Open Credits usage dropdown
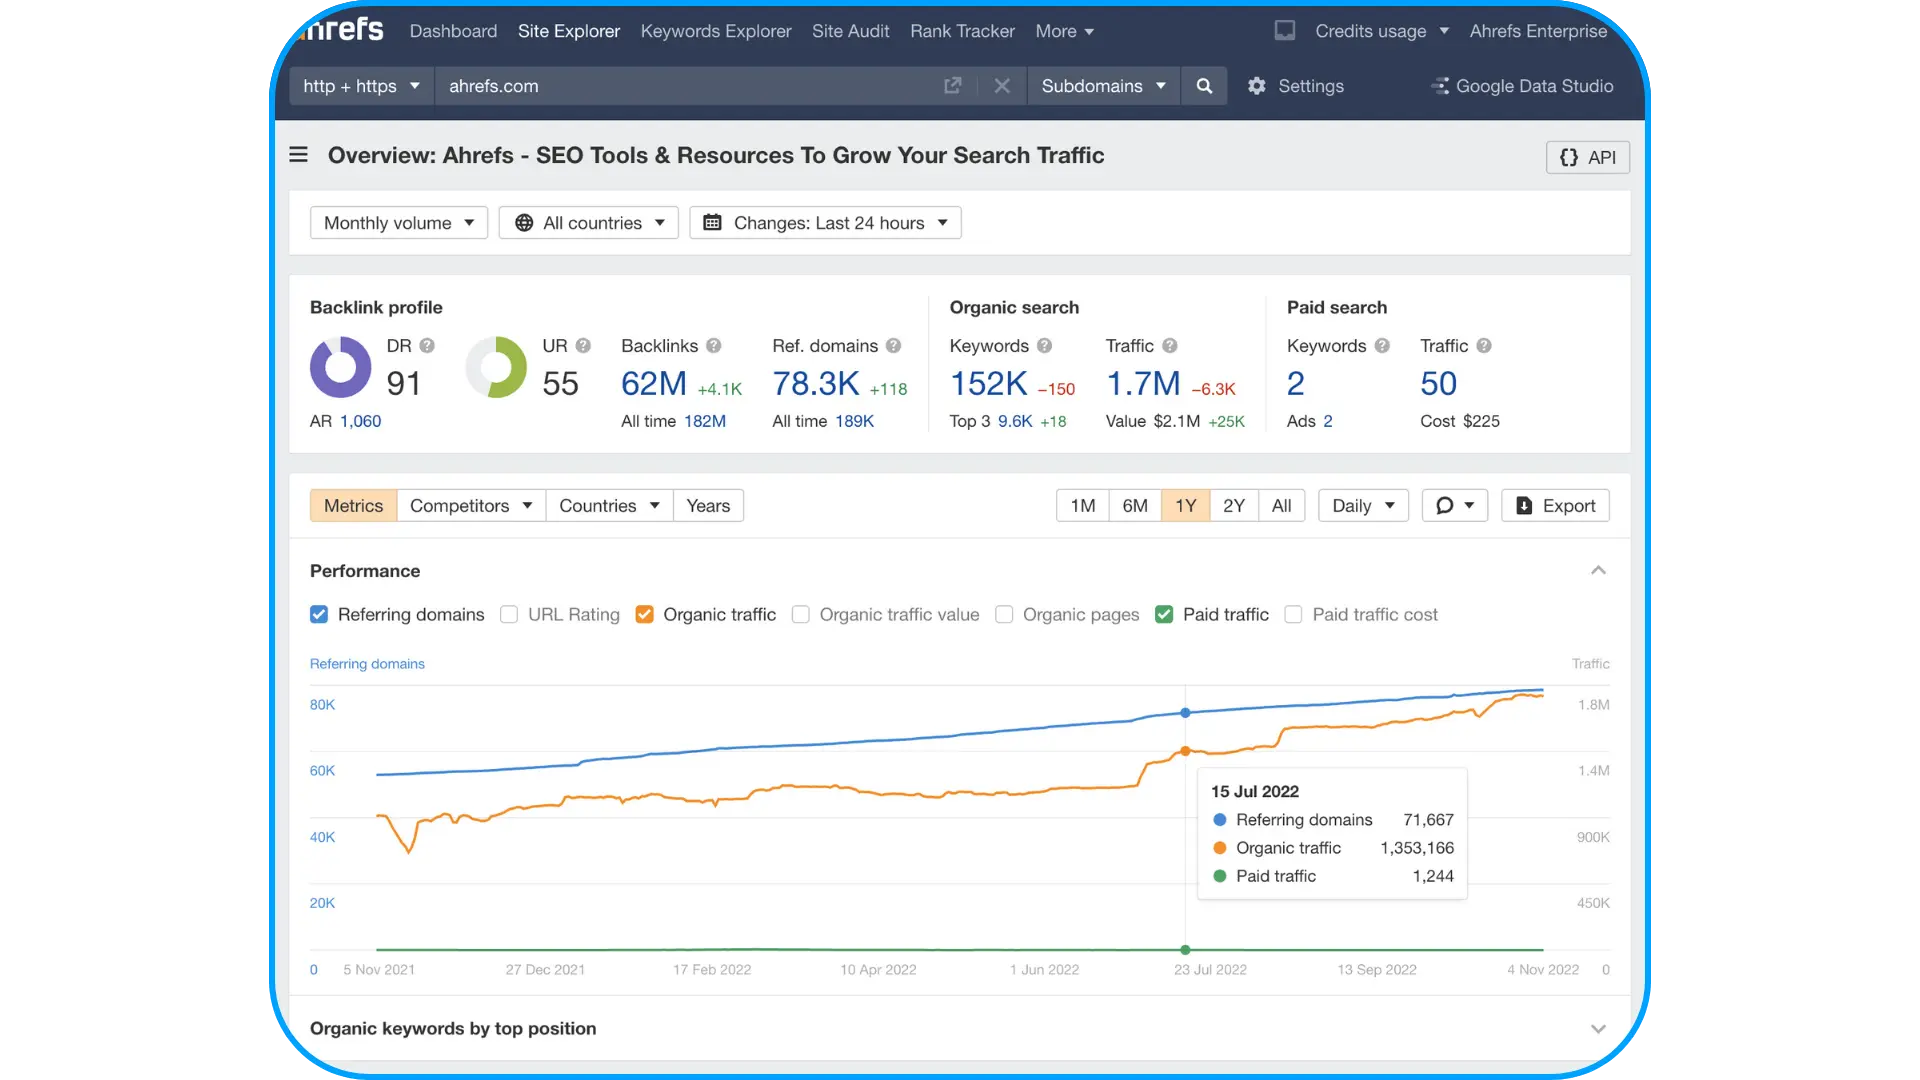1920x1080 pixels. coord(1382,31)
